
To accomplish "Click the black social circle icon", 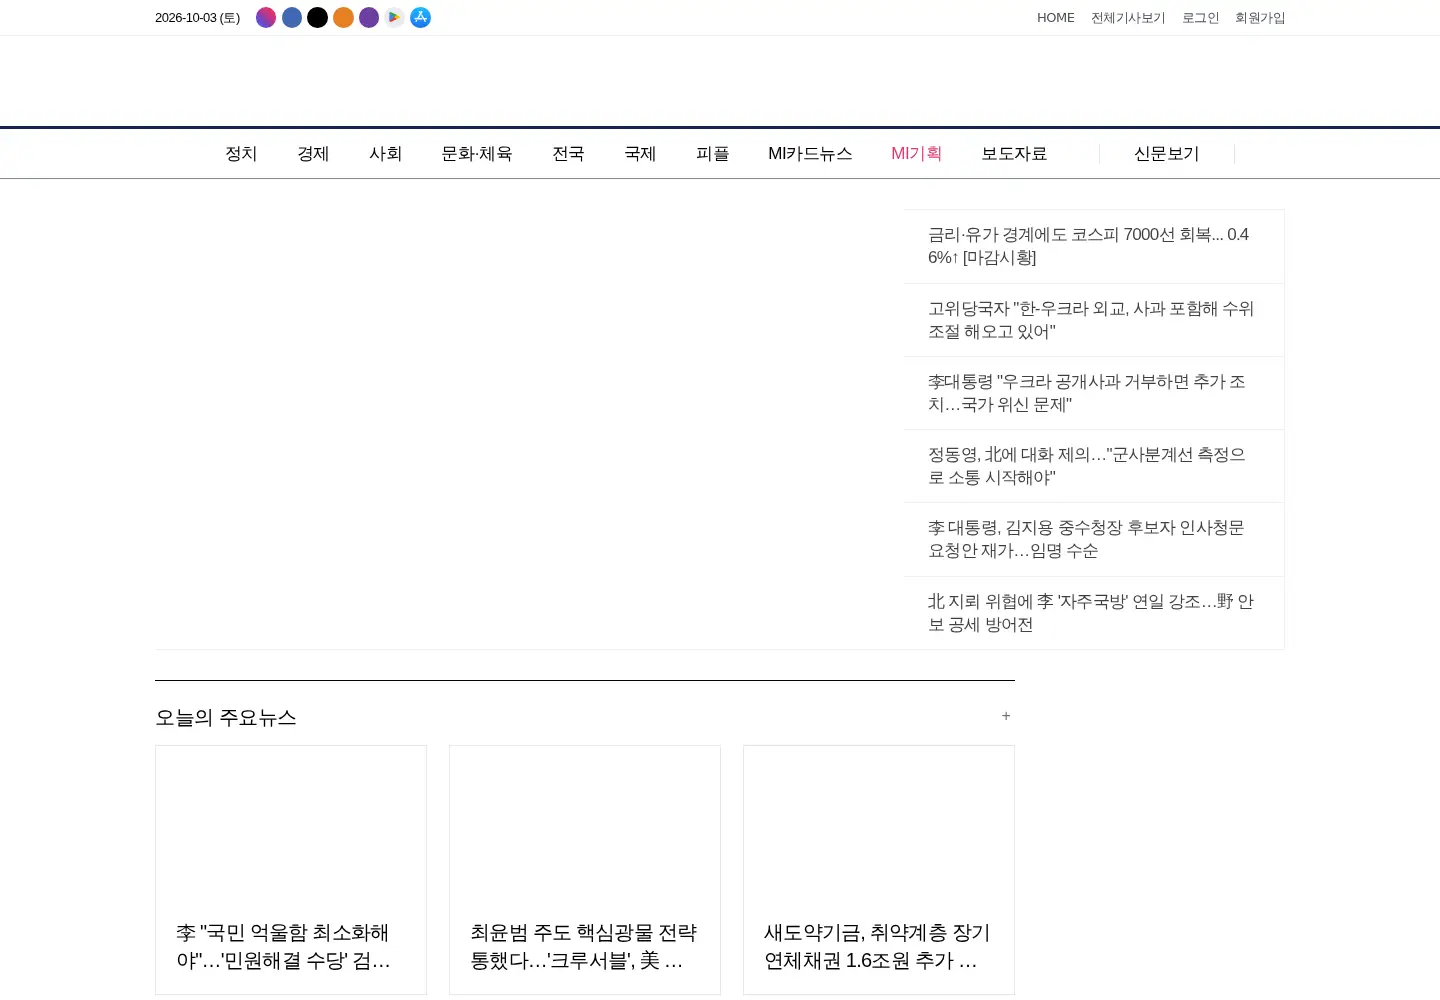I will pyautogui.click(x=318, y=17).
